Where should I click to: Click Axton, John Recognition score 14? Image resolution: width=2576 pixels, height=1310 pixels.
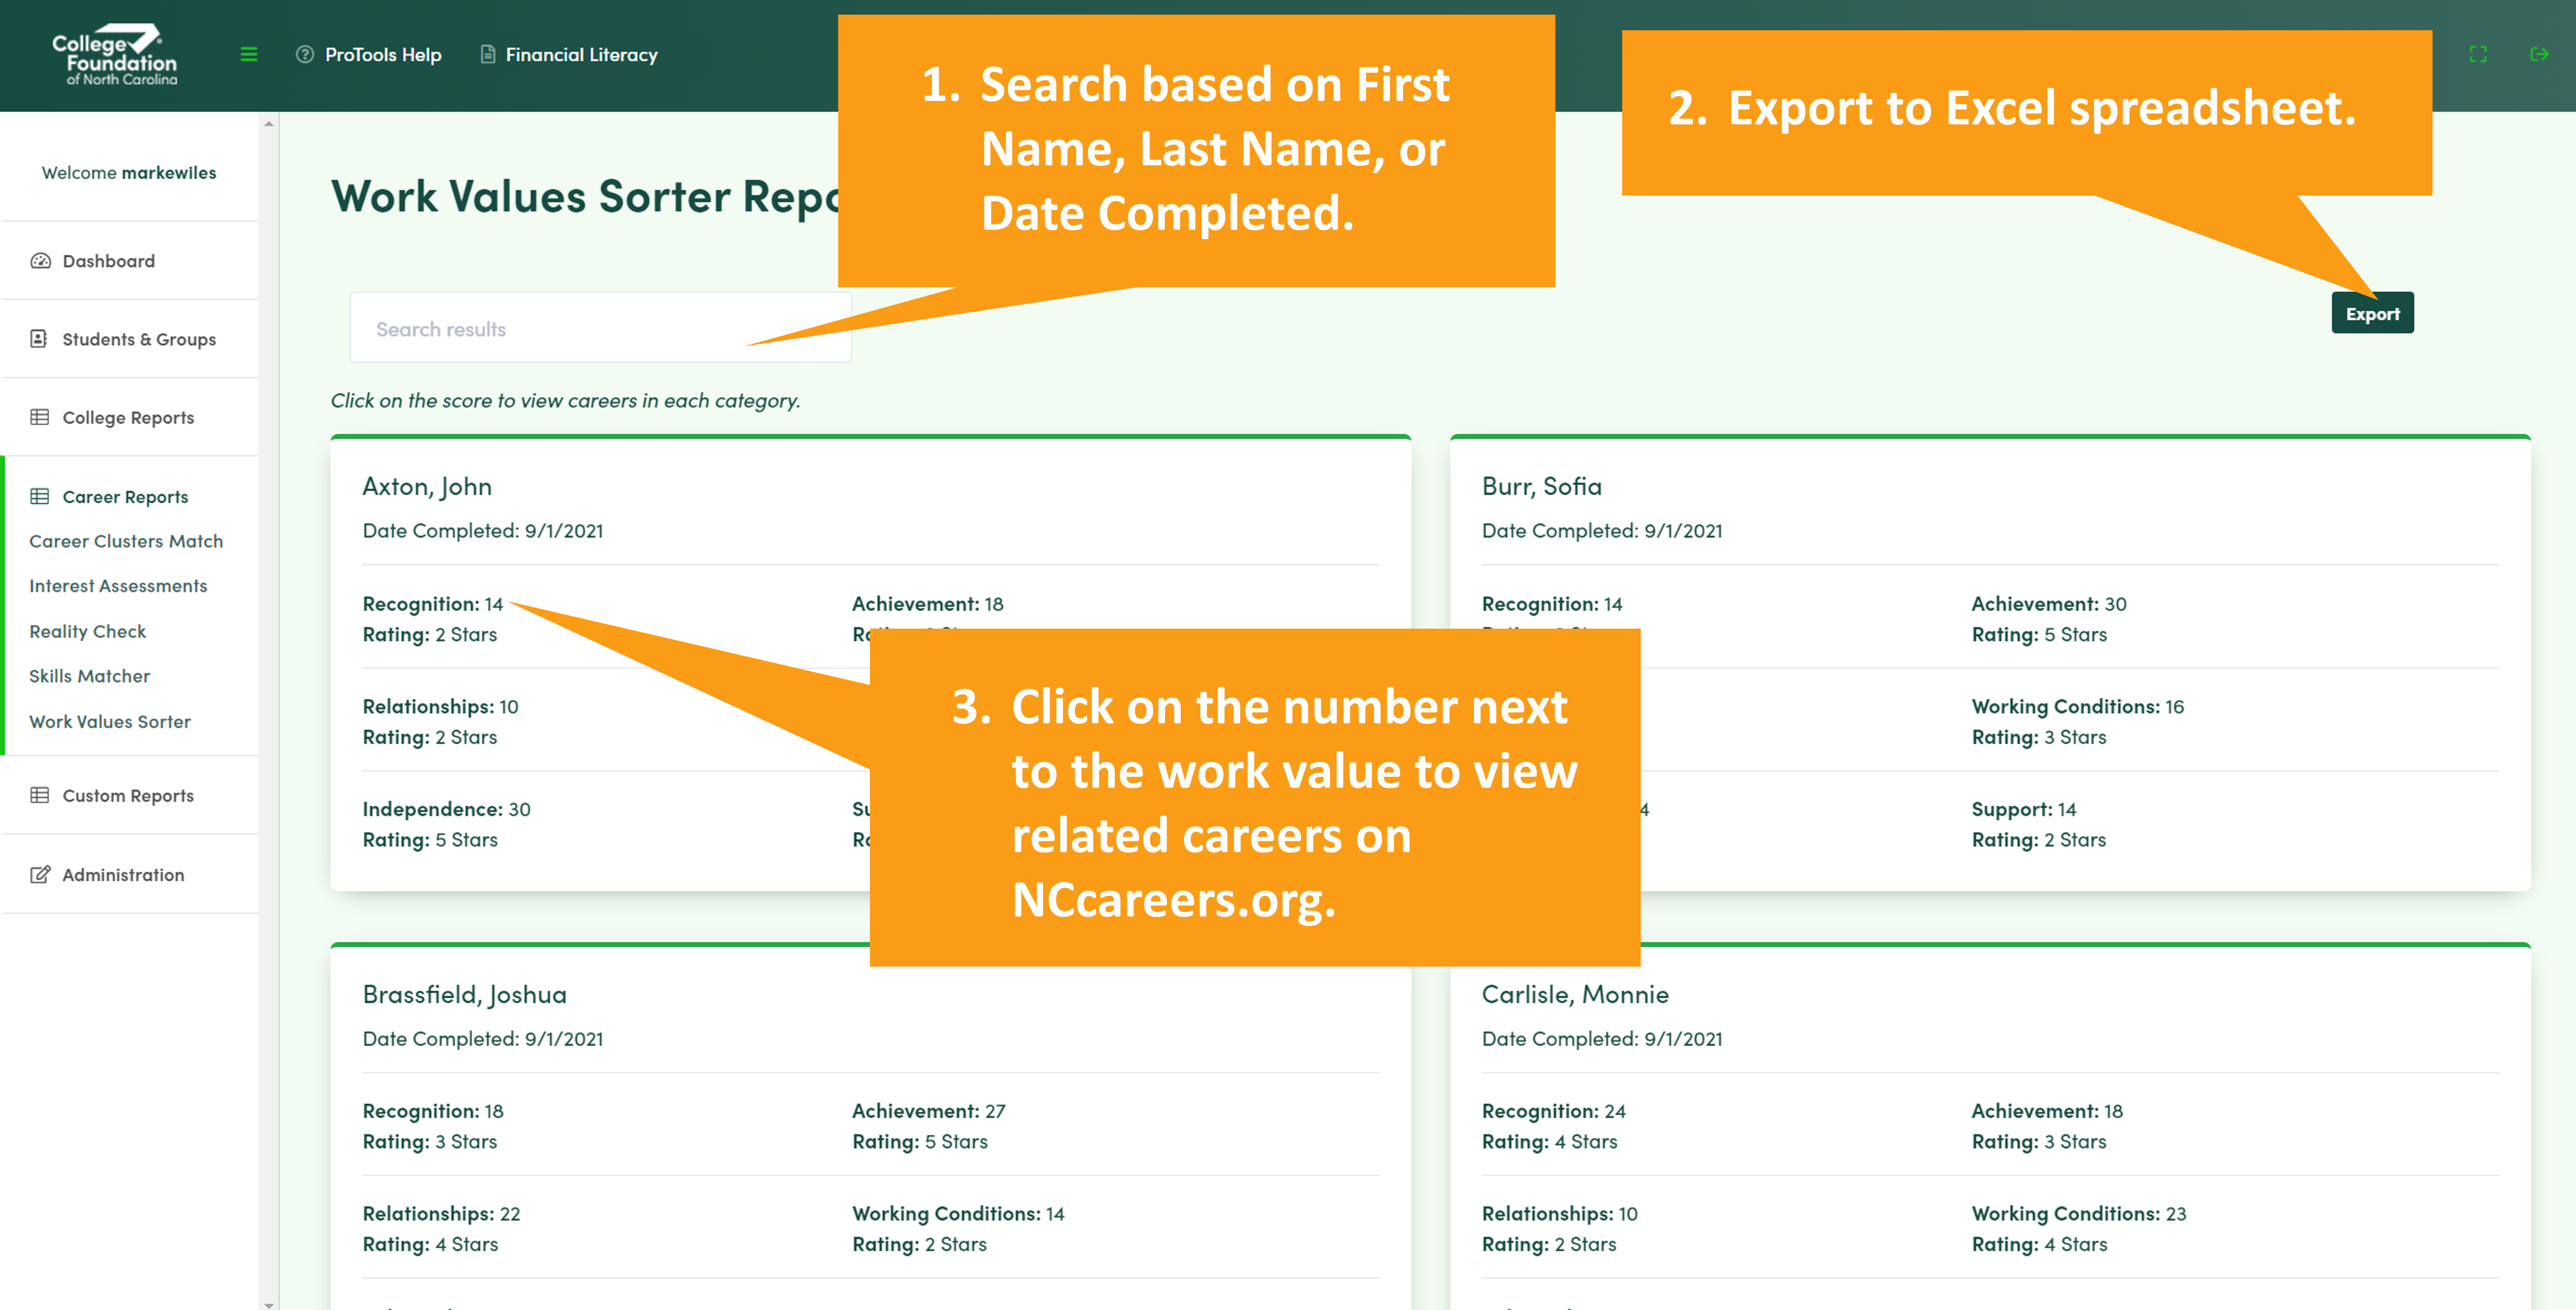494,604
